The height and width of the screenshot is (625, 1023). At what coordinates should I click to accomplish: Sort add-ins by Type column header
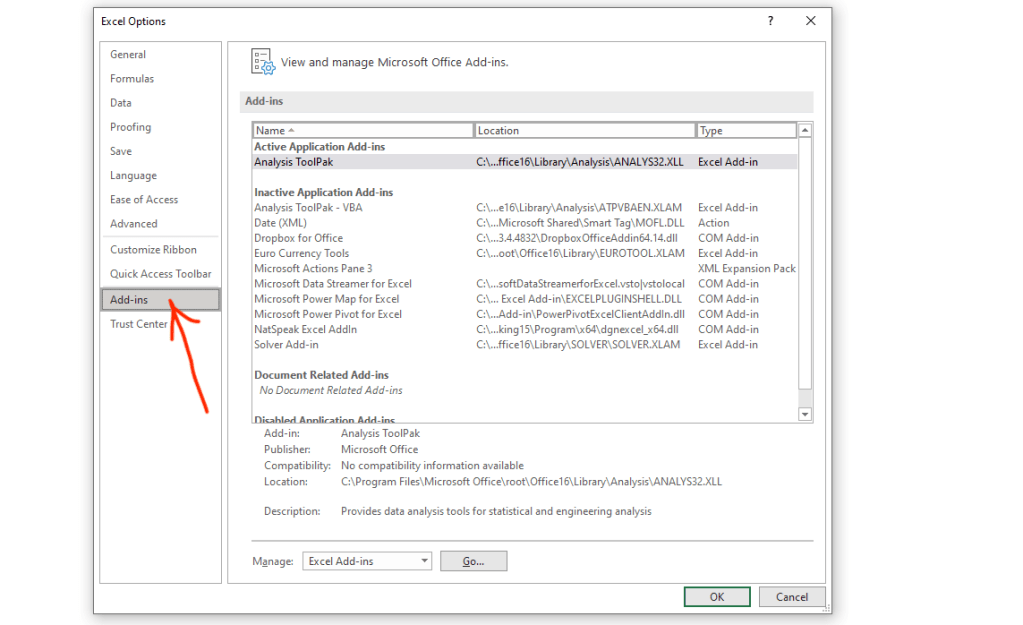click(745, 130)
